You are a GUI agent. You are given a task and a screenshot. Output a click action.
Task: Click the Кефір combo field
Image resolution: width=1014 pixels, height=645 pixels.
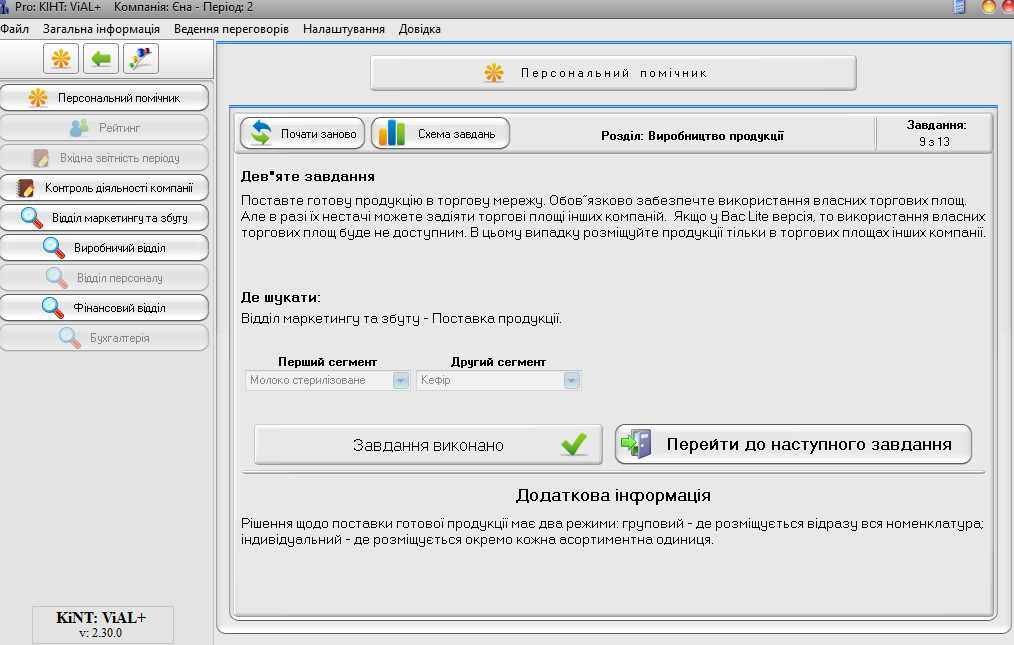pyautogui.click(x=499, y=380)
